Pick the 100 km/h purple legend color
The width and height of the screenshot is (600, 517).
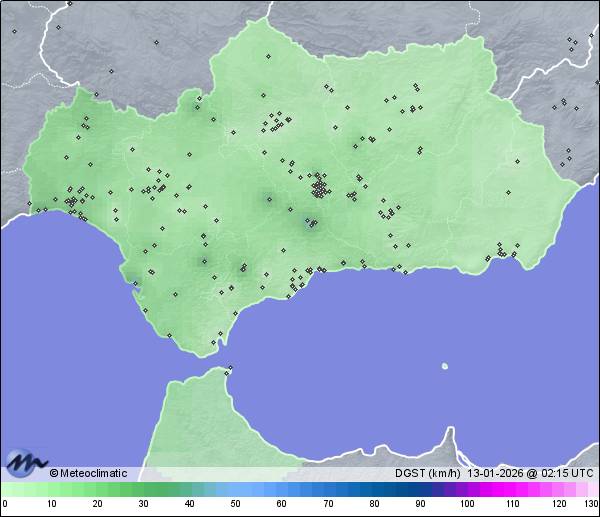466,489
